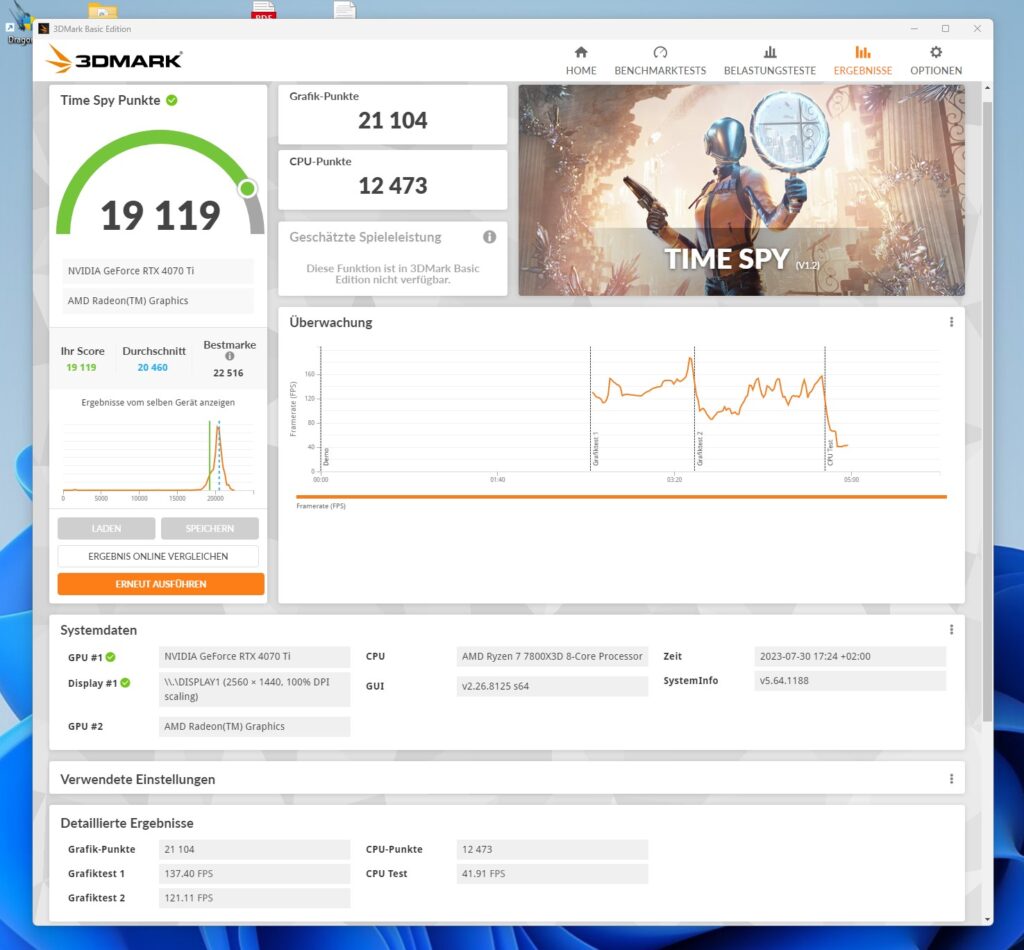Click the Time Spy banner image
Screen dimensions: 1024x950
pyautogui.click(x=741, y=190)
